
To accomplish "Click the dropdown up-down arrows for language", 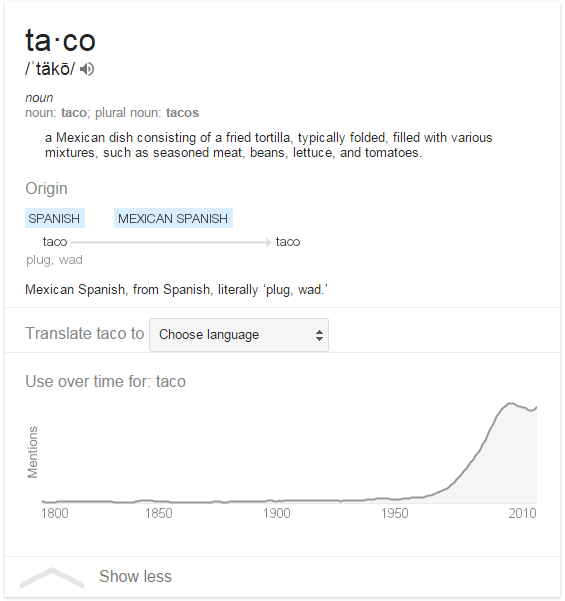I will (319, 335).
